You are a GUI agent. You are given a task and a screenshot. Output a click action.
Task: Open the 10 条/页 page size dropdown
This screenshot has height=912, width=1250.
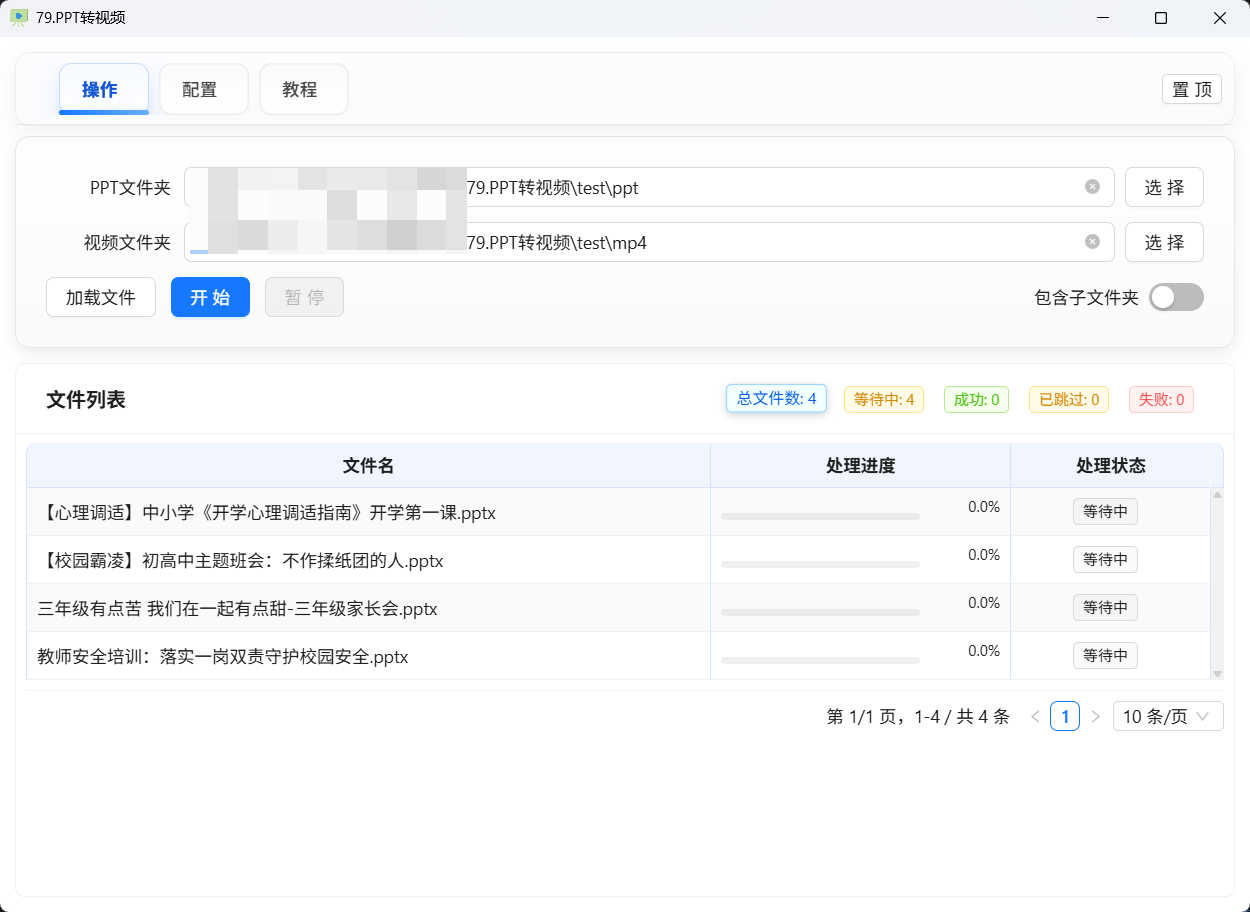[1167, 717]
